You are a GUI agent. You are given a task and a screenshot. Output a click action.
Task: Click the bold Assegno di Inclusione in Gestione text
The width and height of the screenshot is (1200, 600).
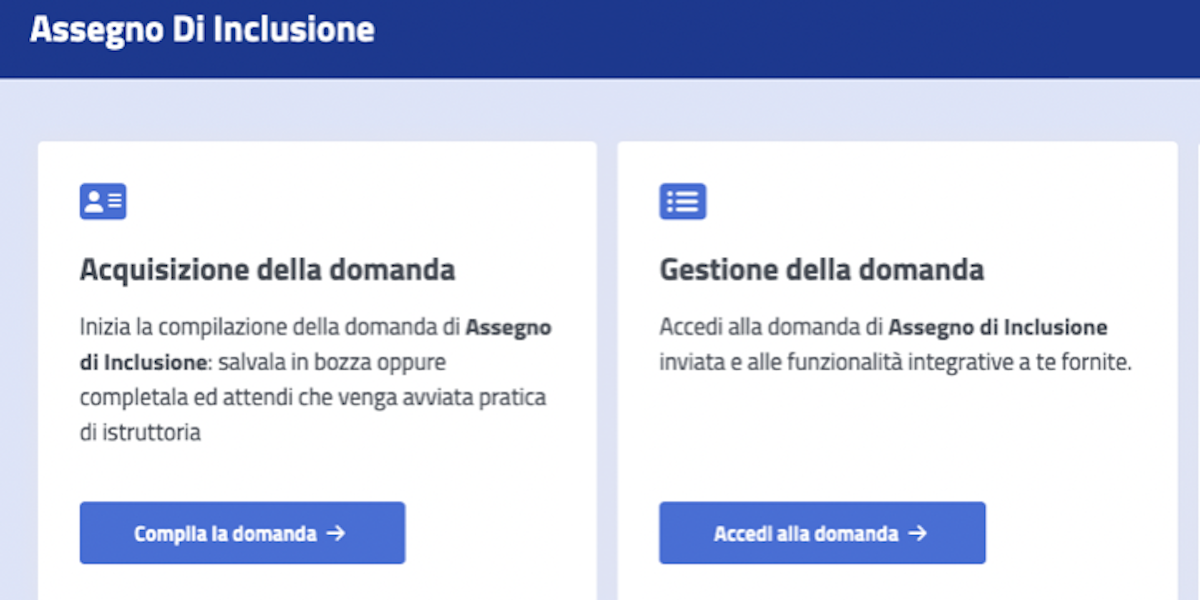point(998,327)
